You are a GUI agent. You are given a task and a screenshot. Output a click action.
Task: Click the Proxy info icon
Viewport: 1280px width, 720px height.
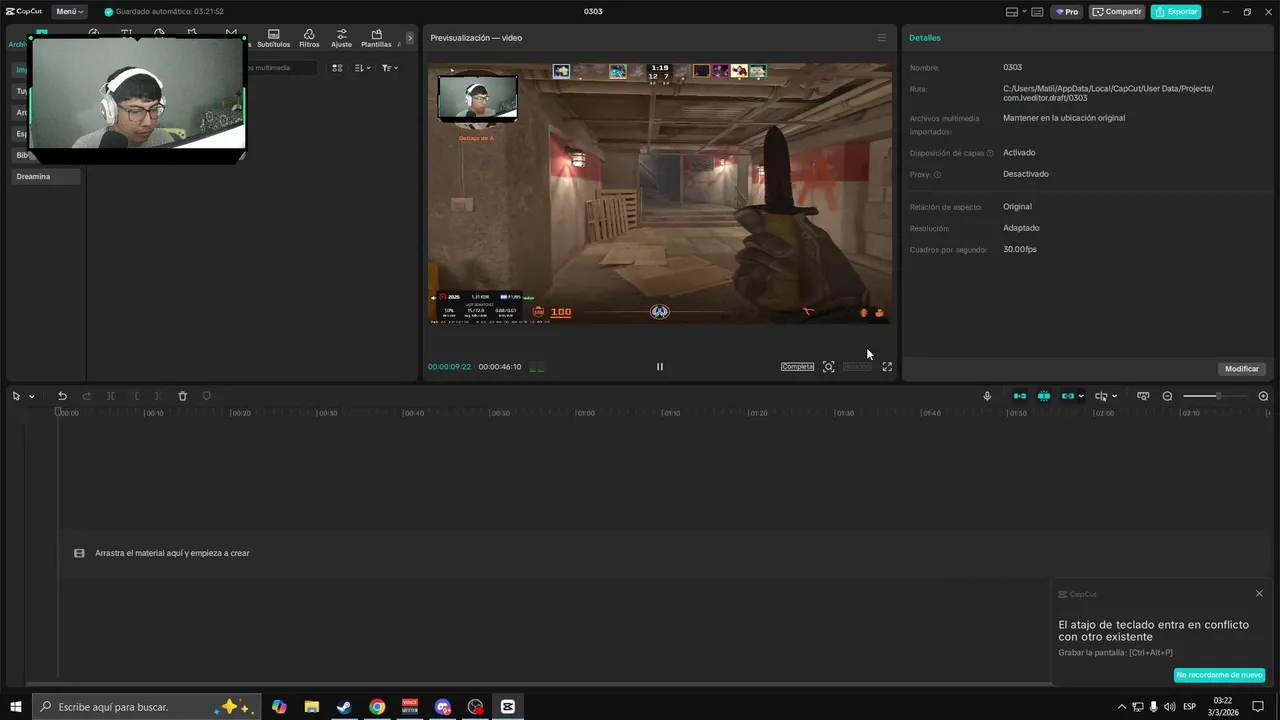937,174
